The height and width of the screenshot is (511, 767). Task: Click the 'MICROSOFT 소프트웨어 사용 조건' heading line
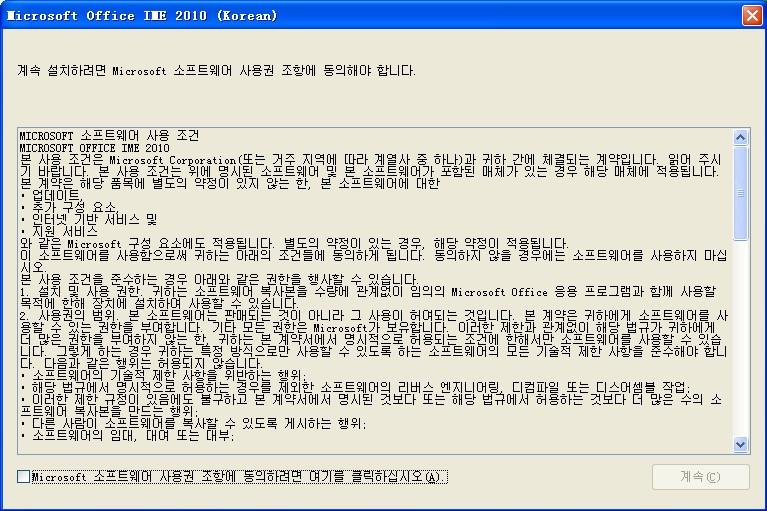point(109,135)
